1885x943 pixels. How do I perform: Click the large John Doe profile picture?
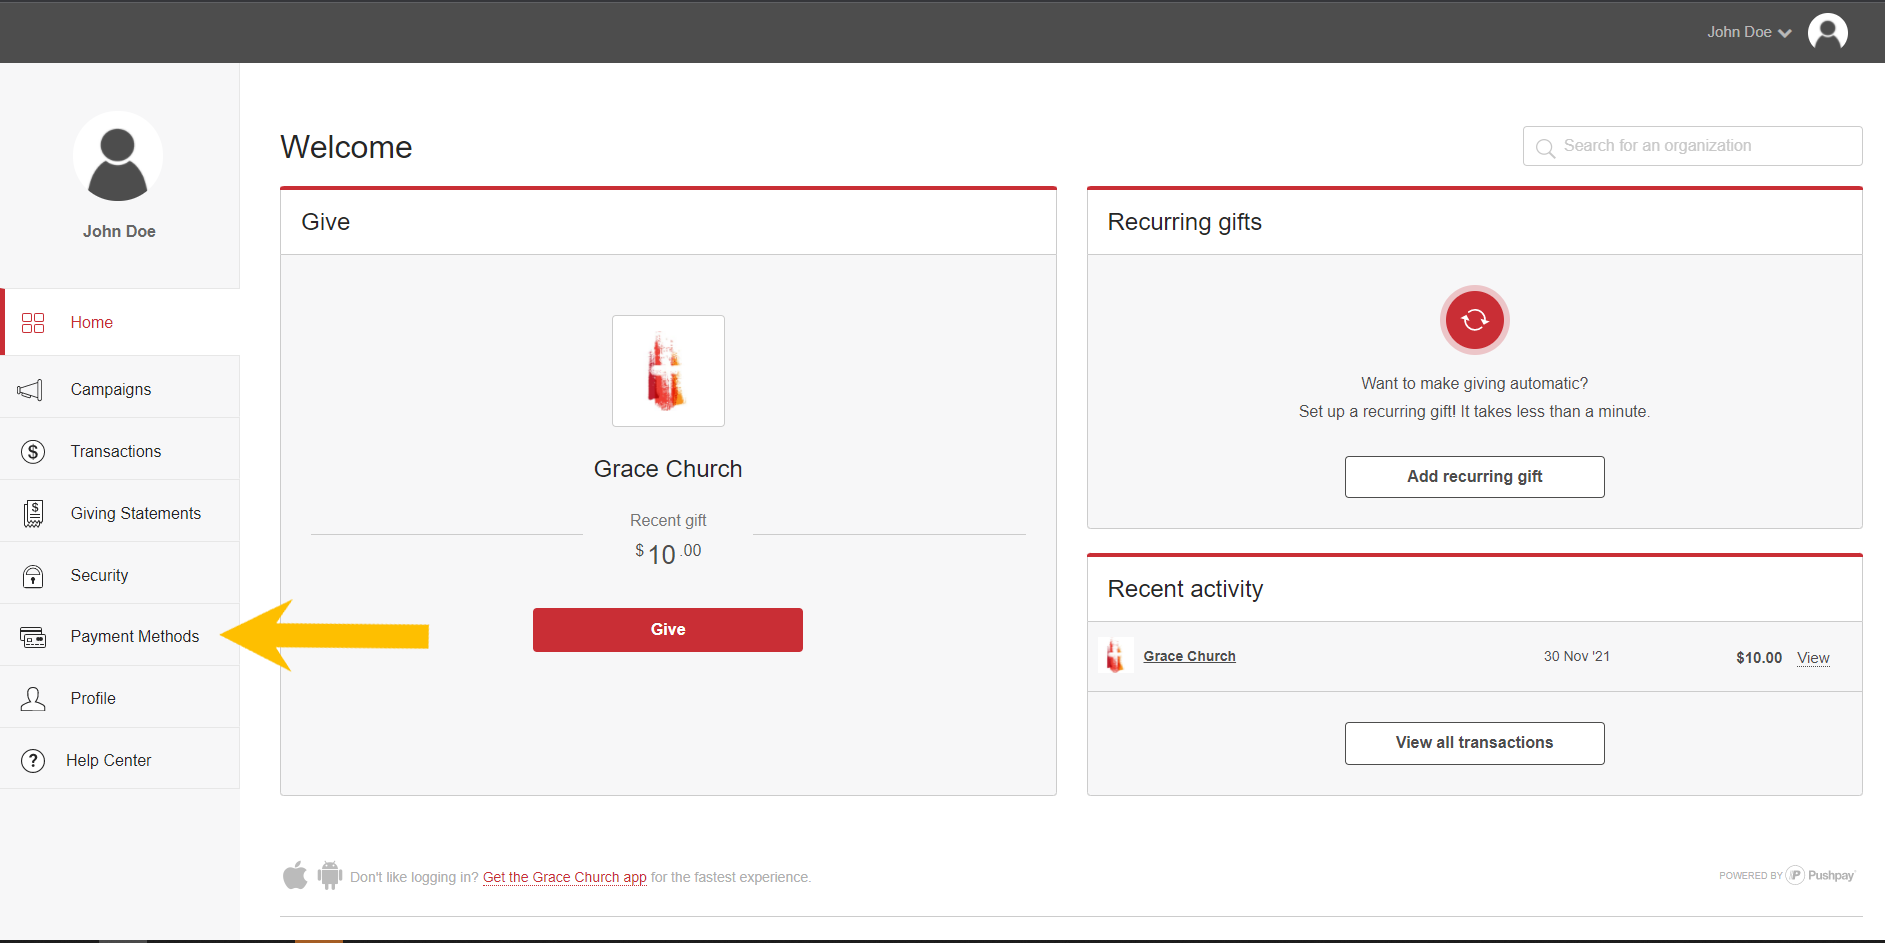click(x=118, y=156)
